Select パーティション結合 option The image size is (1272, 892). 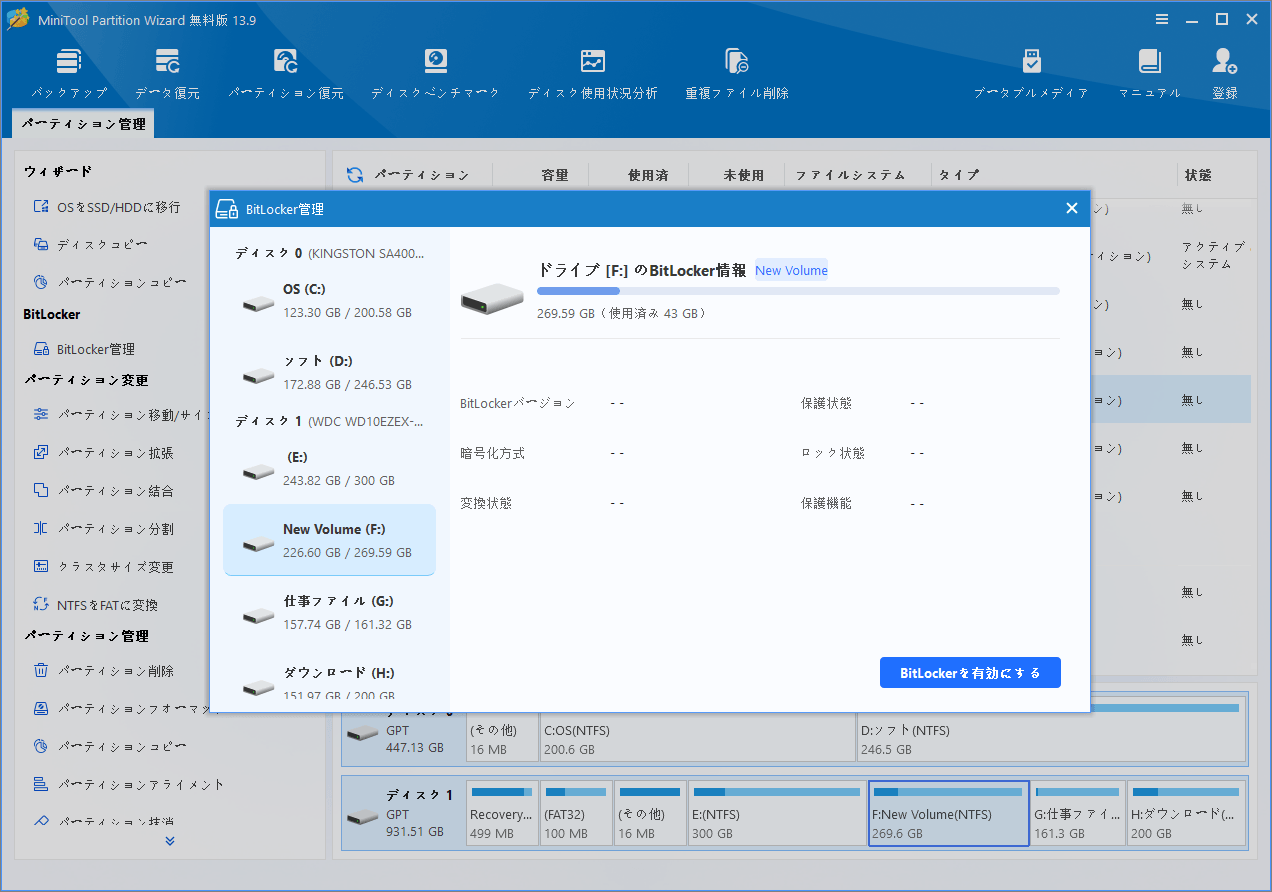coord(104,491)
